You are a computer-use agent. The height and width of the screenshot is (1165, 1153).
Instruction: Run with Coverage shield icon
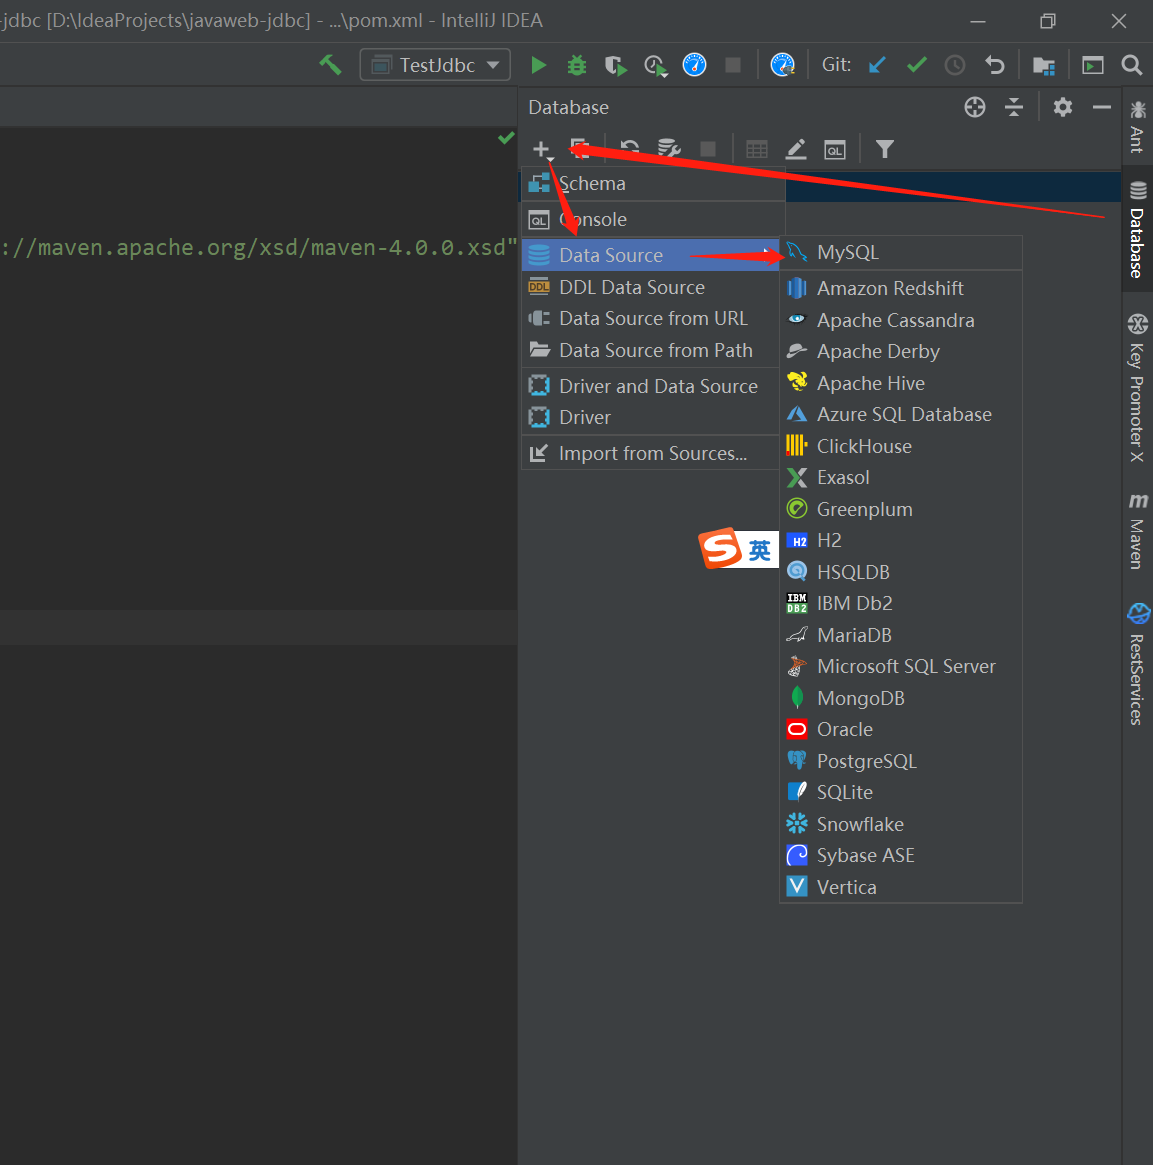(x=615, y=65)
